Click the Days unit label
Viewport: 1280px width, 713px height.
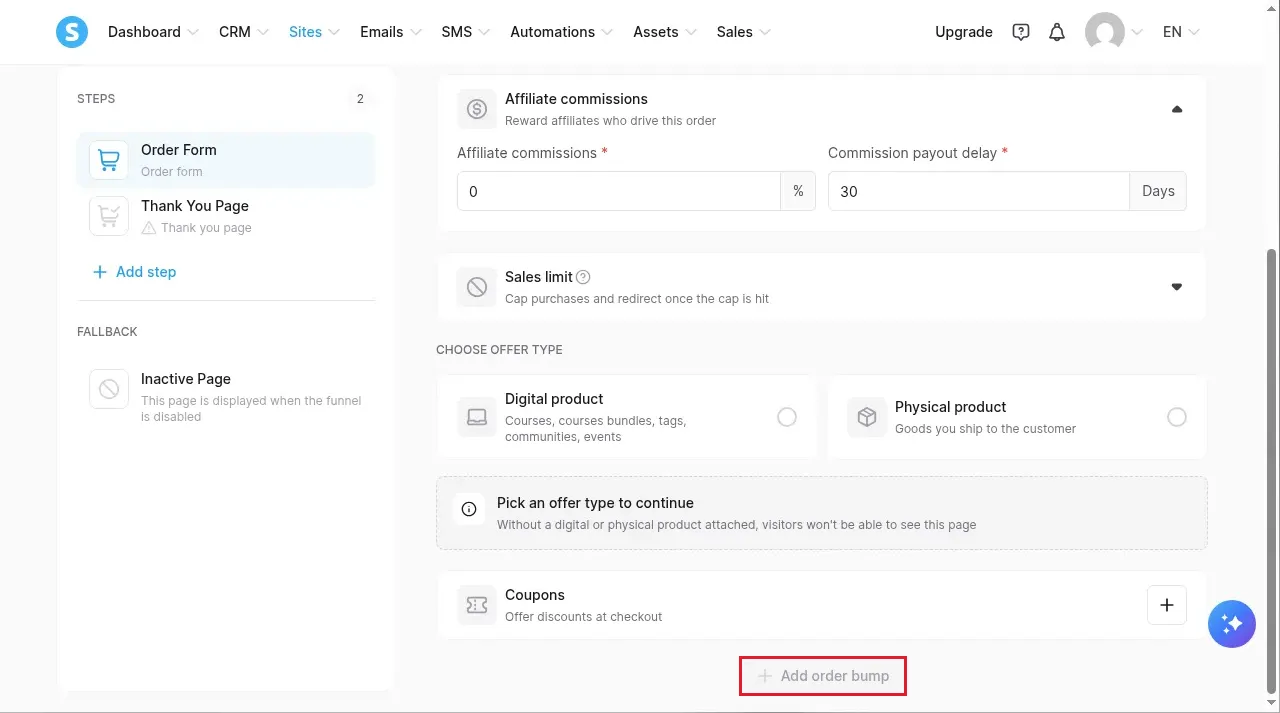[x=1158, y=191]
